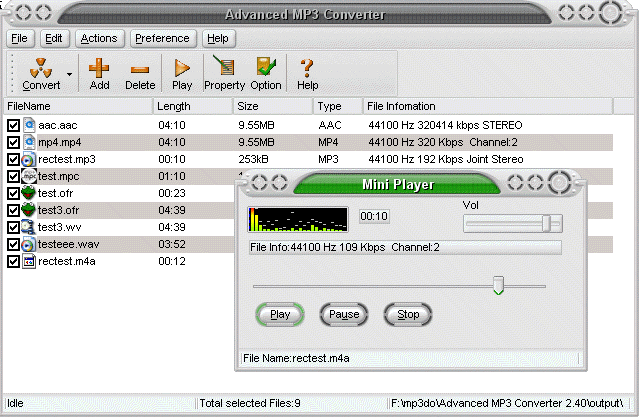Uncheck the test3.wv checkbox
This screenshot has width=639, height=417.
[13, 227]
